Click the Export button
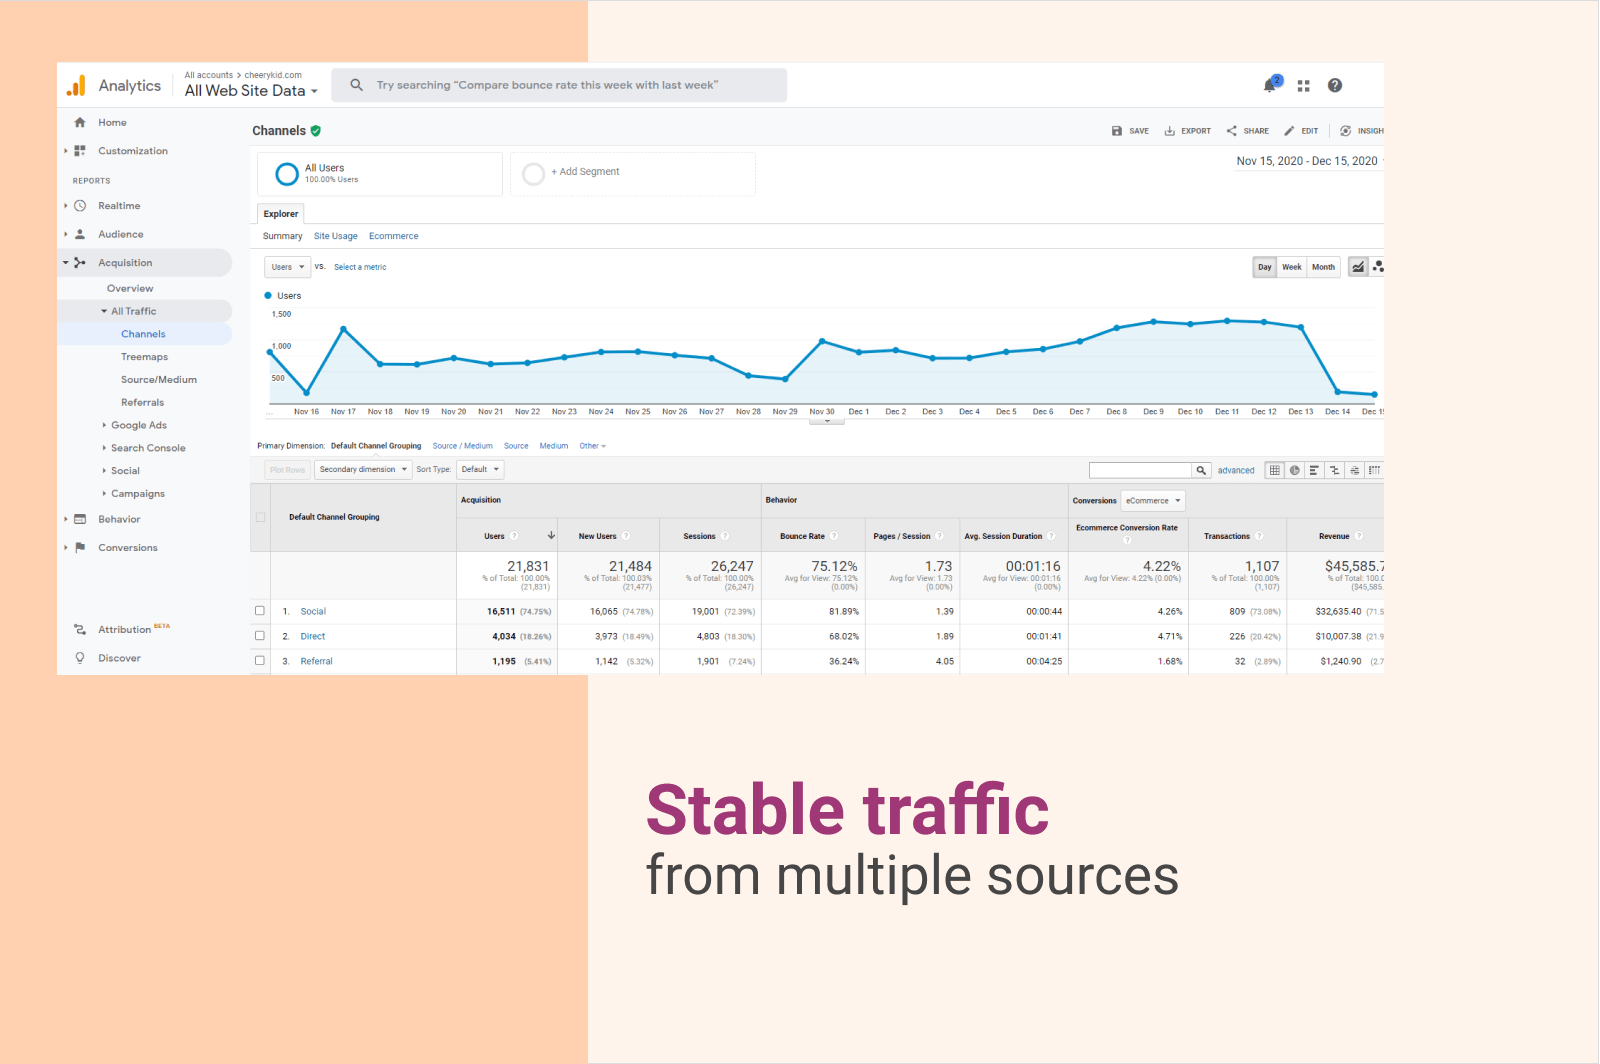1600x1064 pixels. [x=1187, y=131]
